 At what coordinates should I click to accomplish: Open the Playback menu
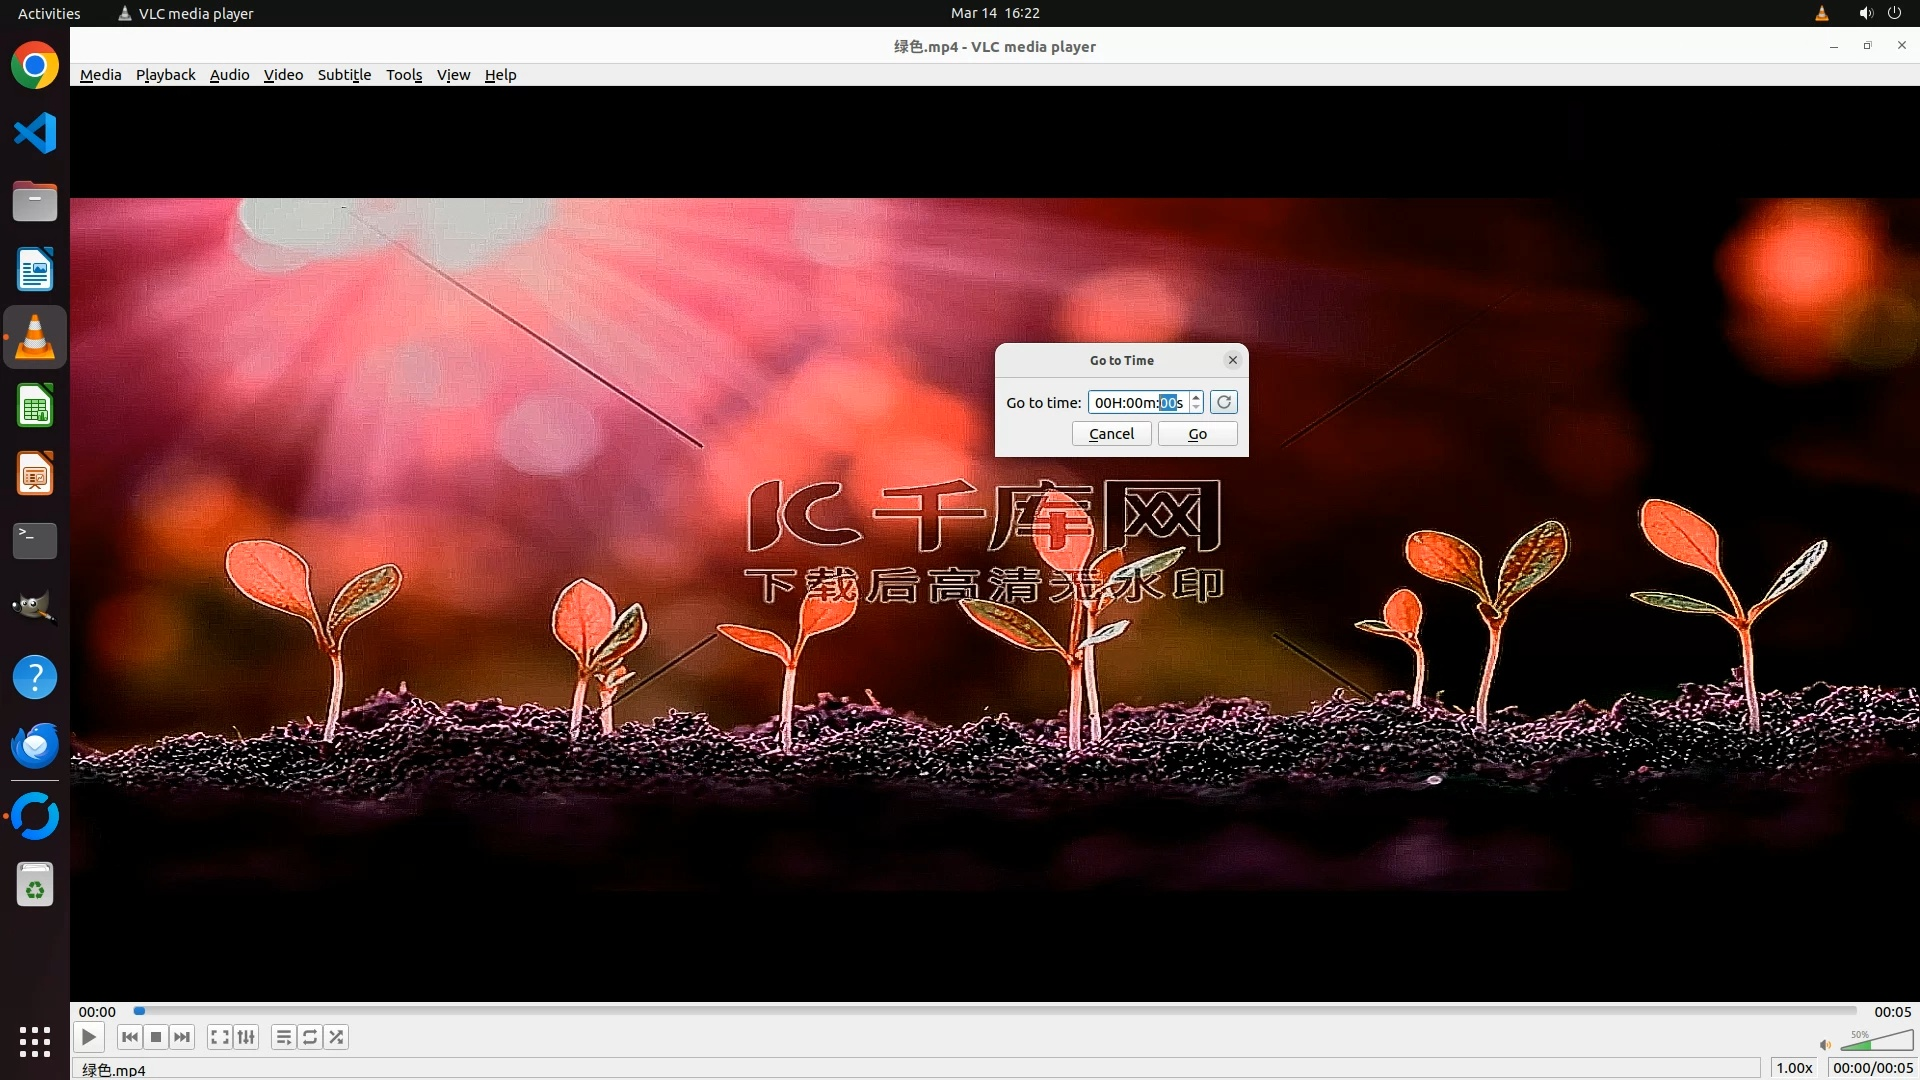point(165,75)
